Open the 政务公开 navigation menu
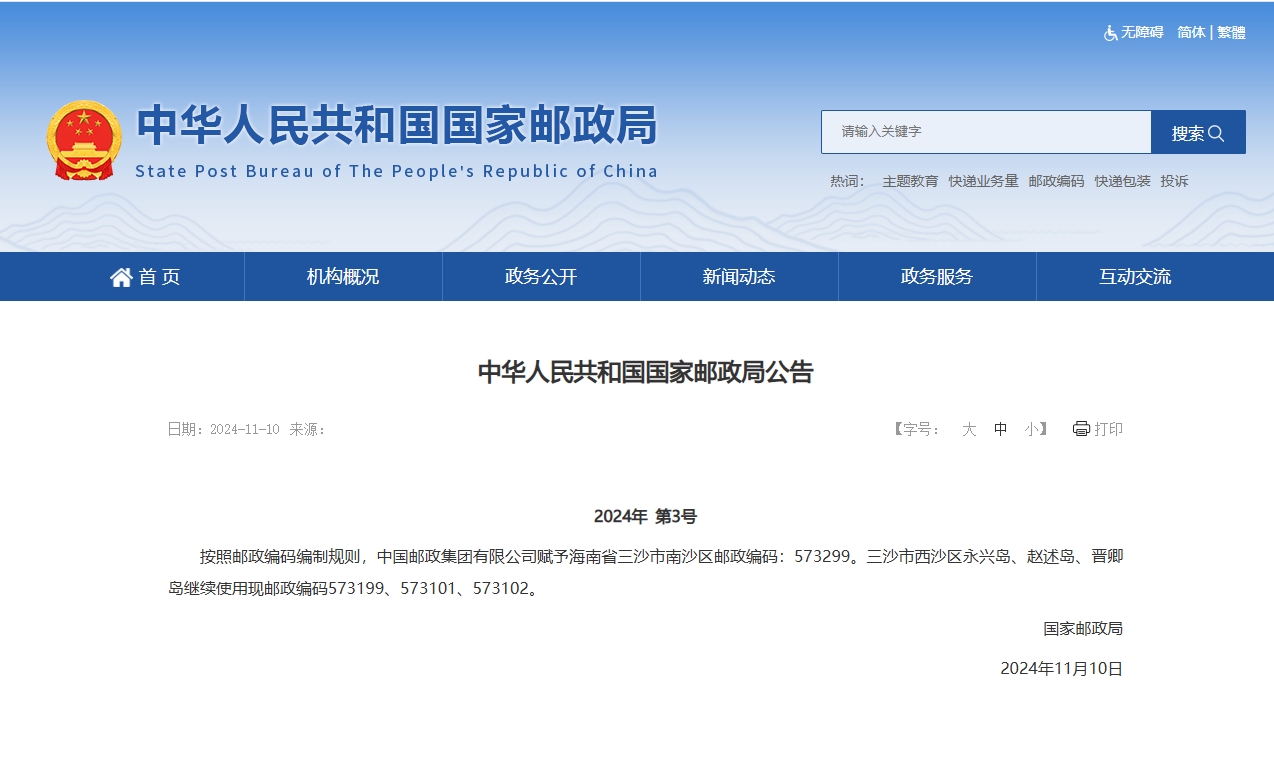The width and height of the screenshot is (1274, 775). [541, 277]
